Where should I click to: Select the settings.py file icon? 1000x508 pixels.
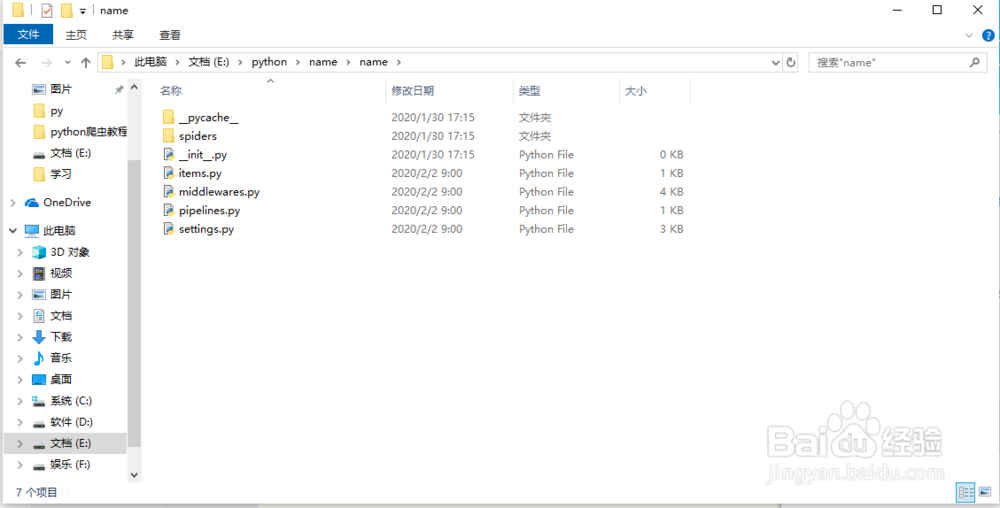[x=168, y=228]
